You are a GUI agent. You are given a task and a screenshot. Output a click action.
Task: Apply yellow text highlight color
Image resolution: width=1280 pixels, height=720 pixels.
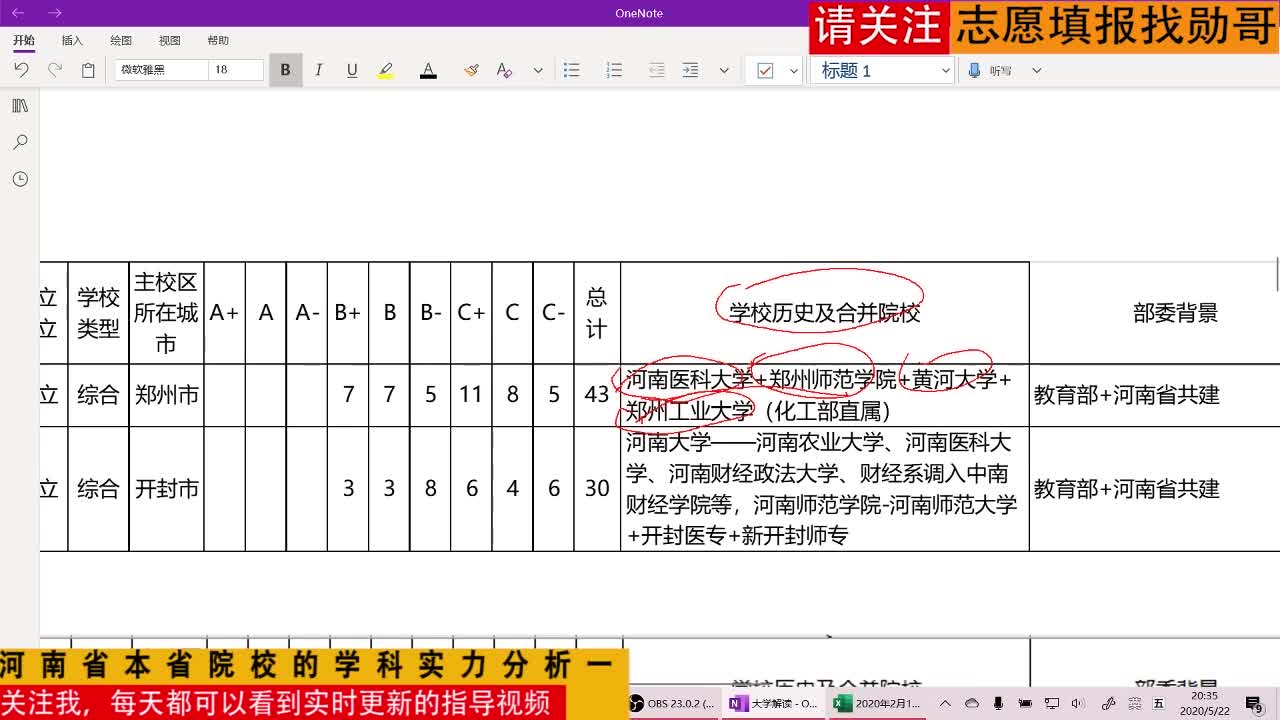[386, 70]
